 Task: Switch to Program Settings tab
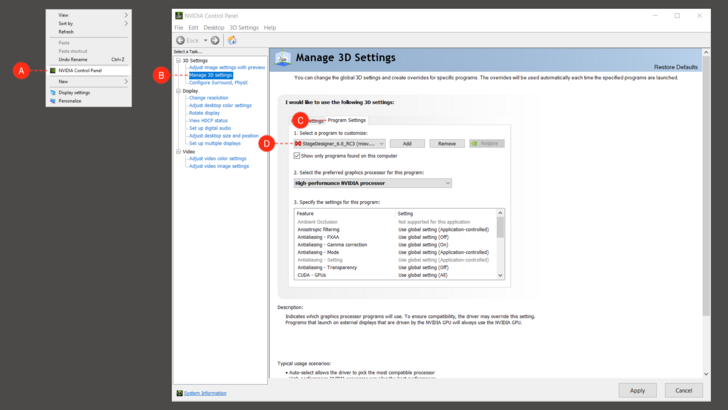point(346,120)
